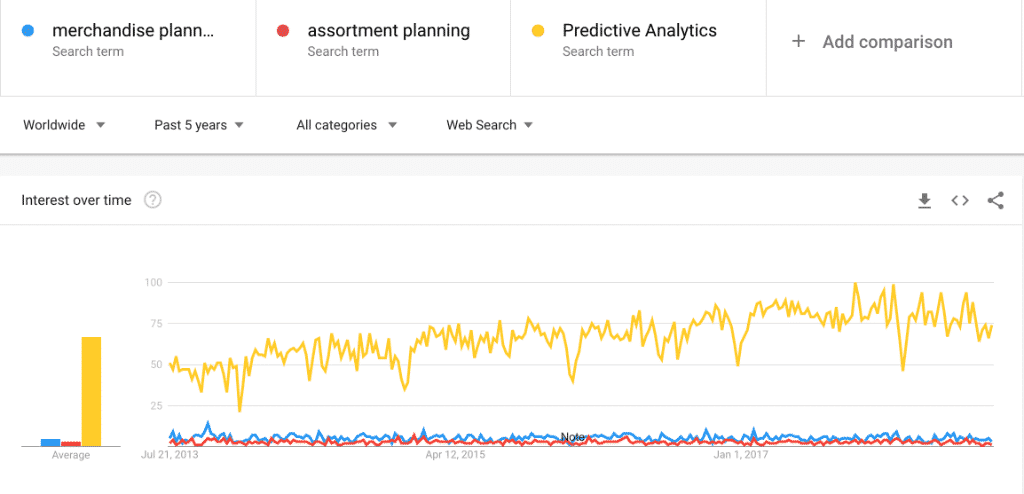Edit the assortment planning search term
Image resolution: width=1024 pixels, height=494 pixels.
click(x=389, y=31)
